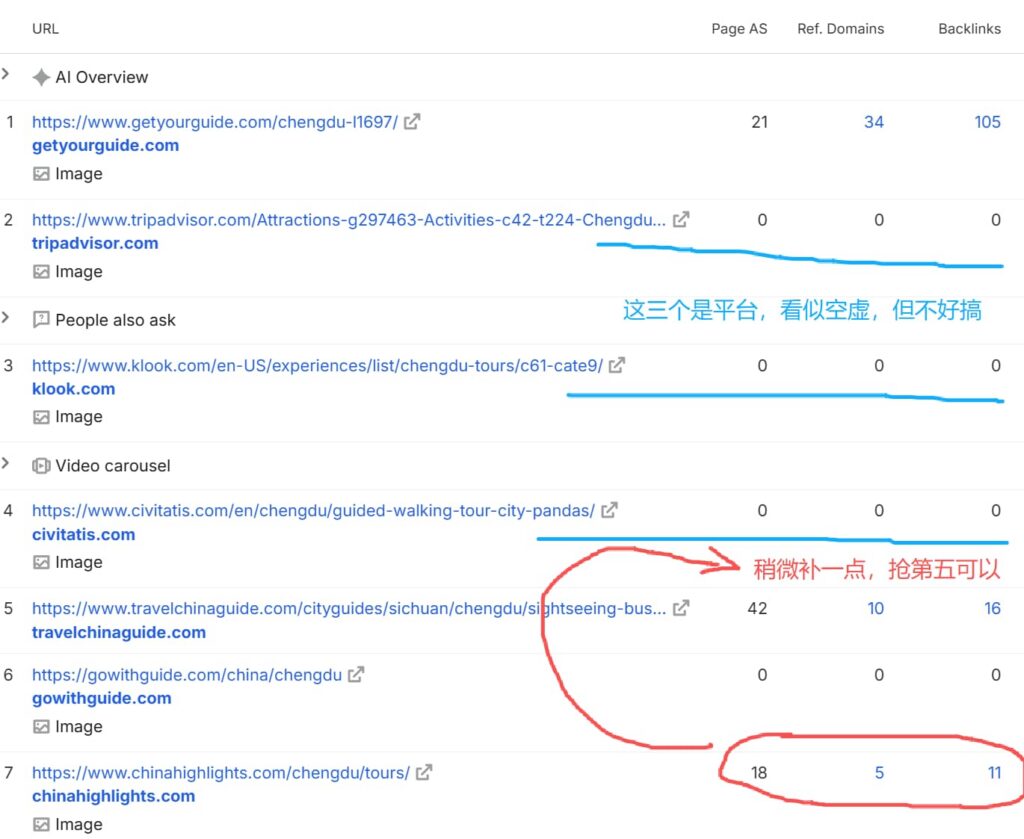The height and width of the screenshot is (839, 1024).
Task: Open the klook chengdu-tours URL
Action: click(317, 366)
